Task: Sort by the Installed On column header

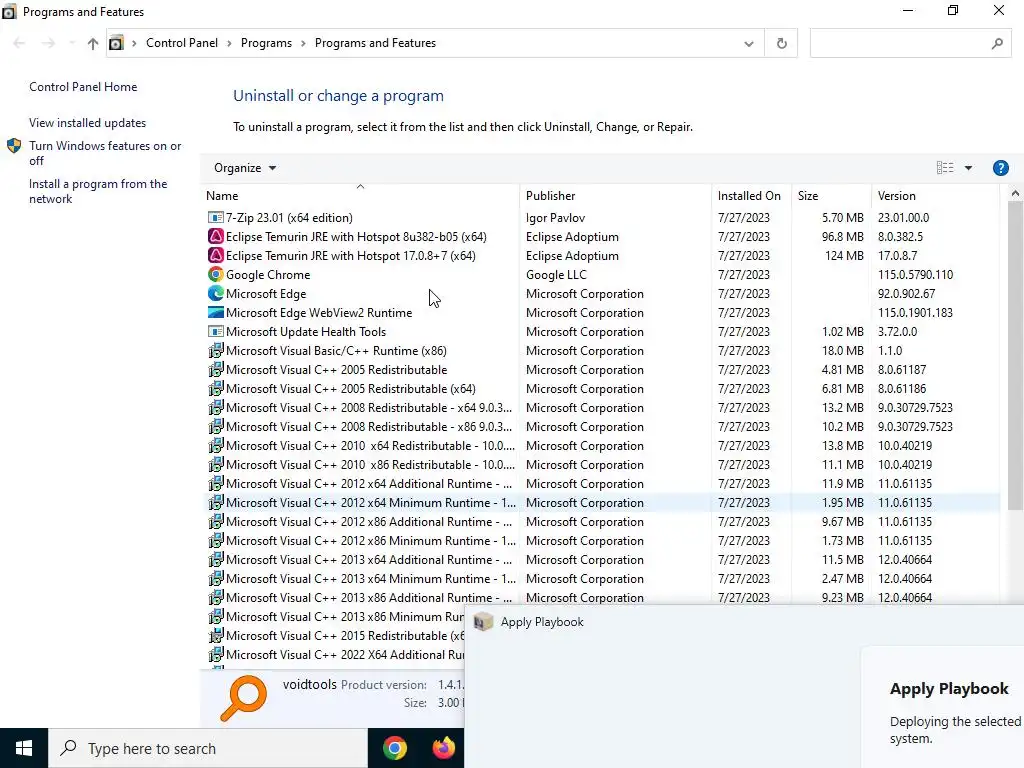Action: click(x=749, y=195)
